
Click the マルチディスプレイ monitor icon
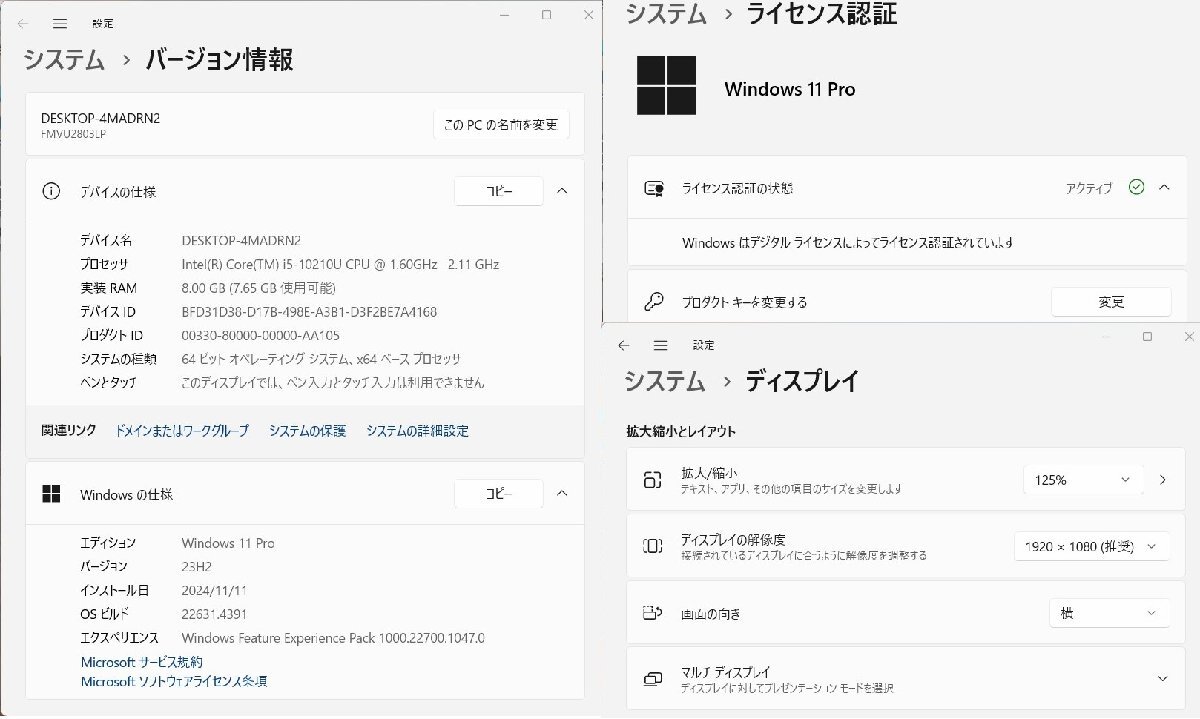653,679
